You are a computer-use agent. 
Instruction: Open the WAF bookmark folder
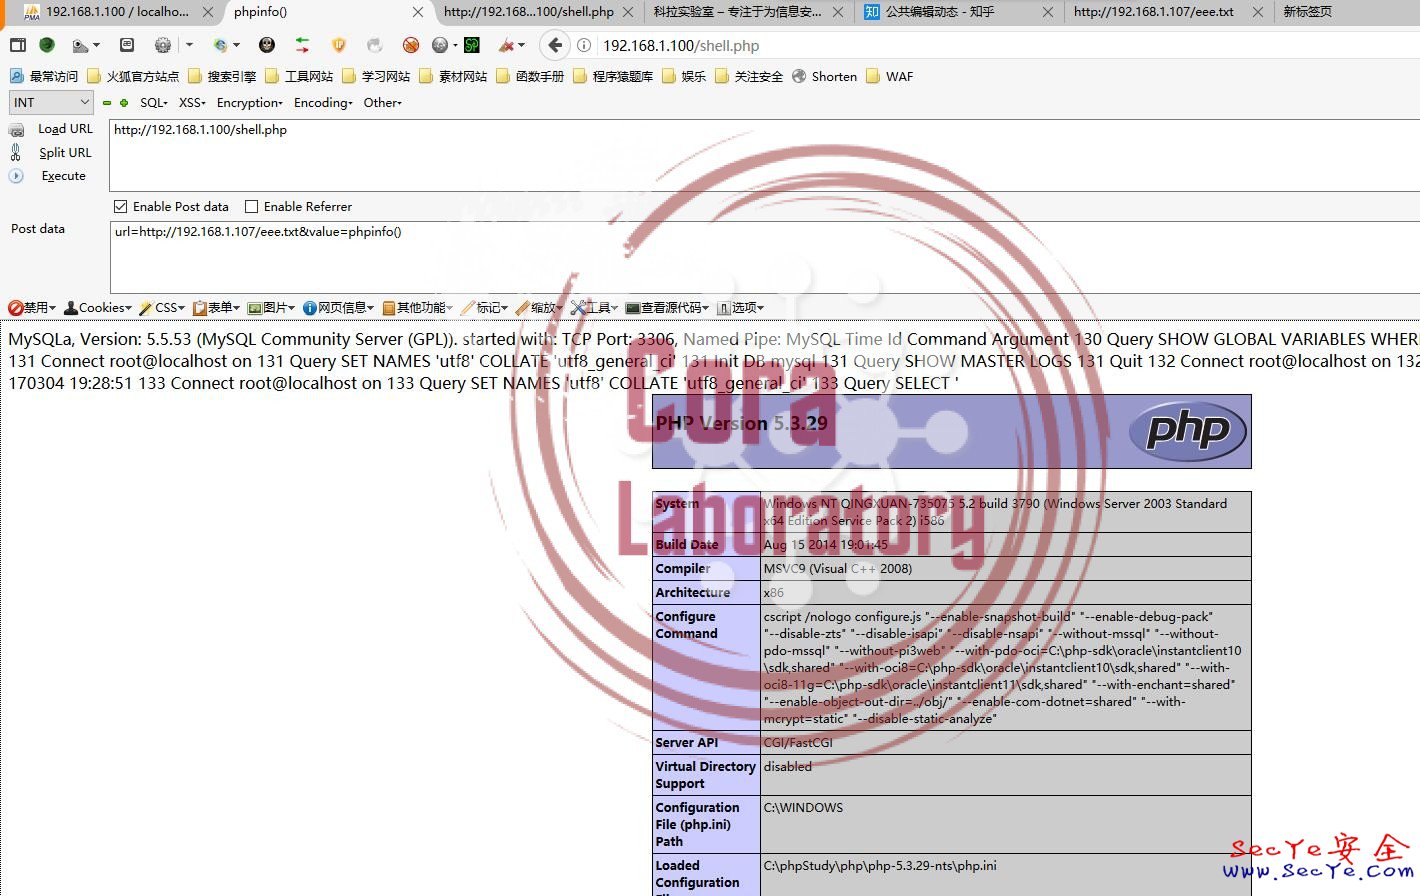[x=890, y=76]
